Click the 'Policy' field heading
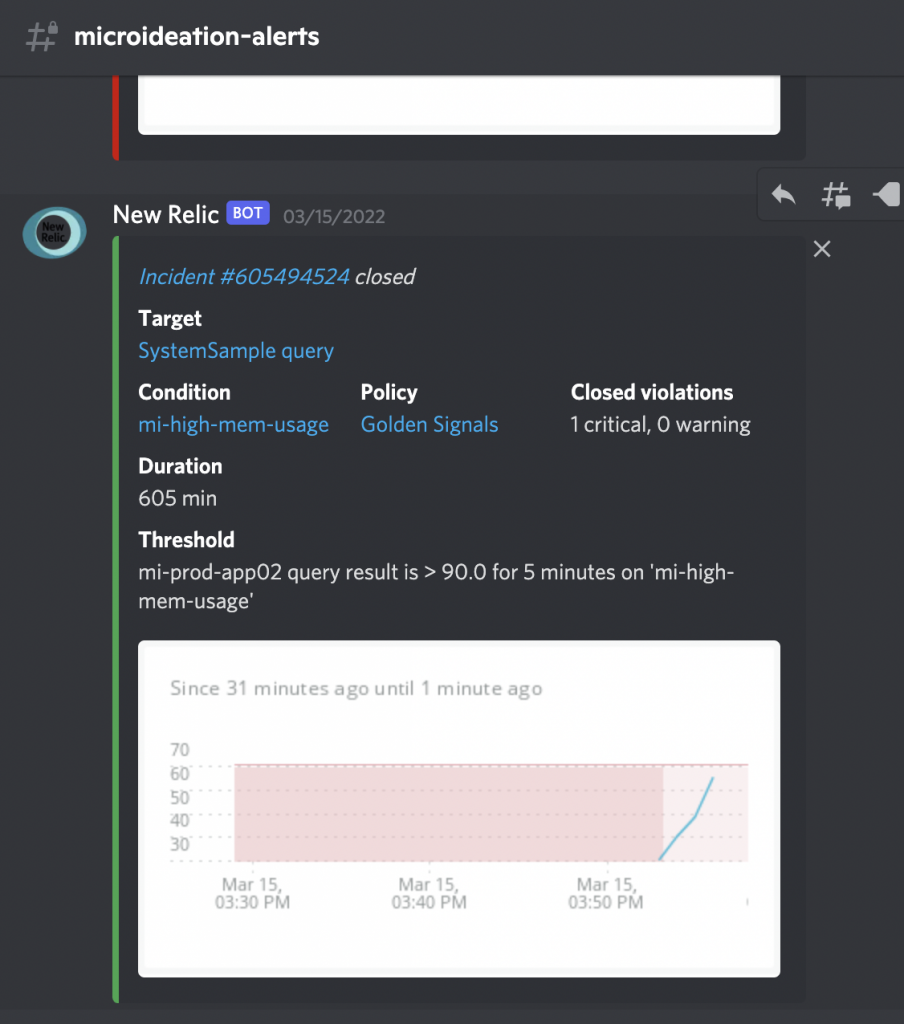Viewport: 904px width, 1024px height. (x=389, y=392)
